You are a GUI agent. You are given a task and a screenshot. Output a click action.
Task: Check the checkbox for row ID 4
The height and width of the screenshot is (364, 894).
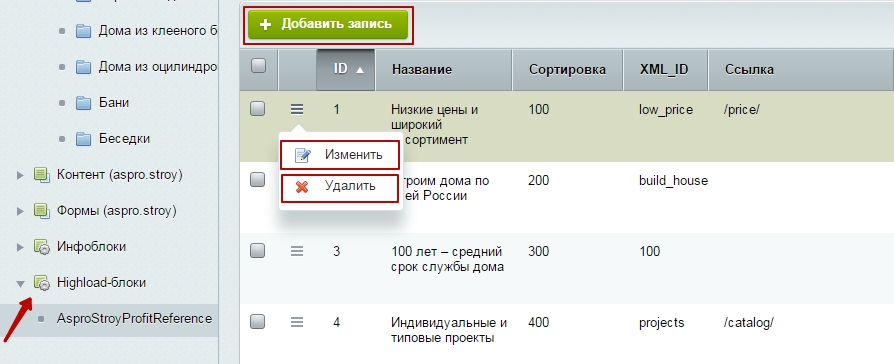point(258,322)
